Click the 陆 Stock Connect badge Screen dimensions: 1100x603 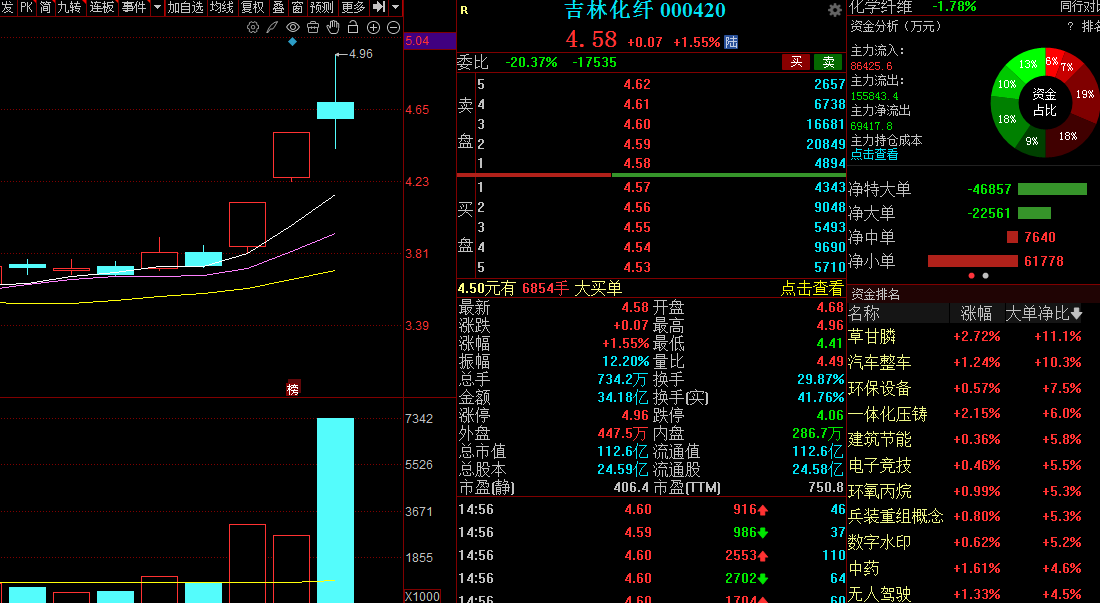tap(731, 42)
